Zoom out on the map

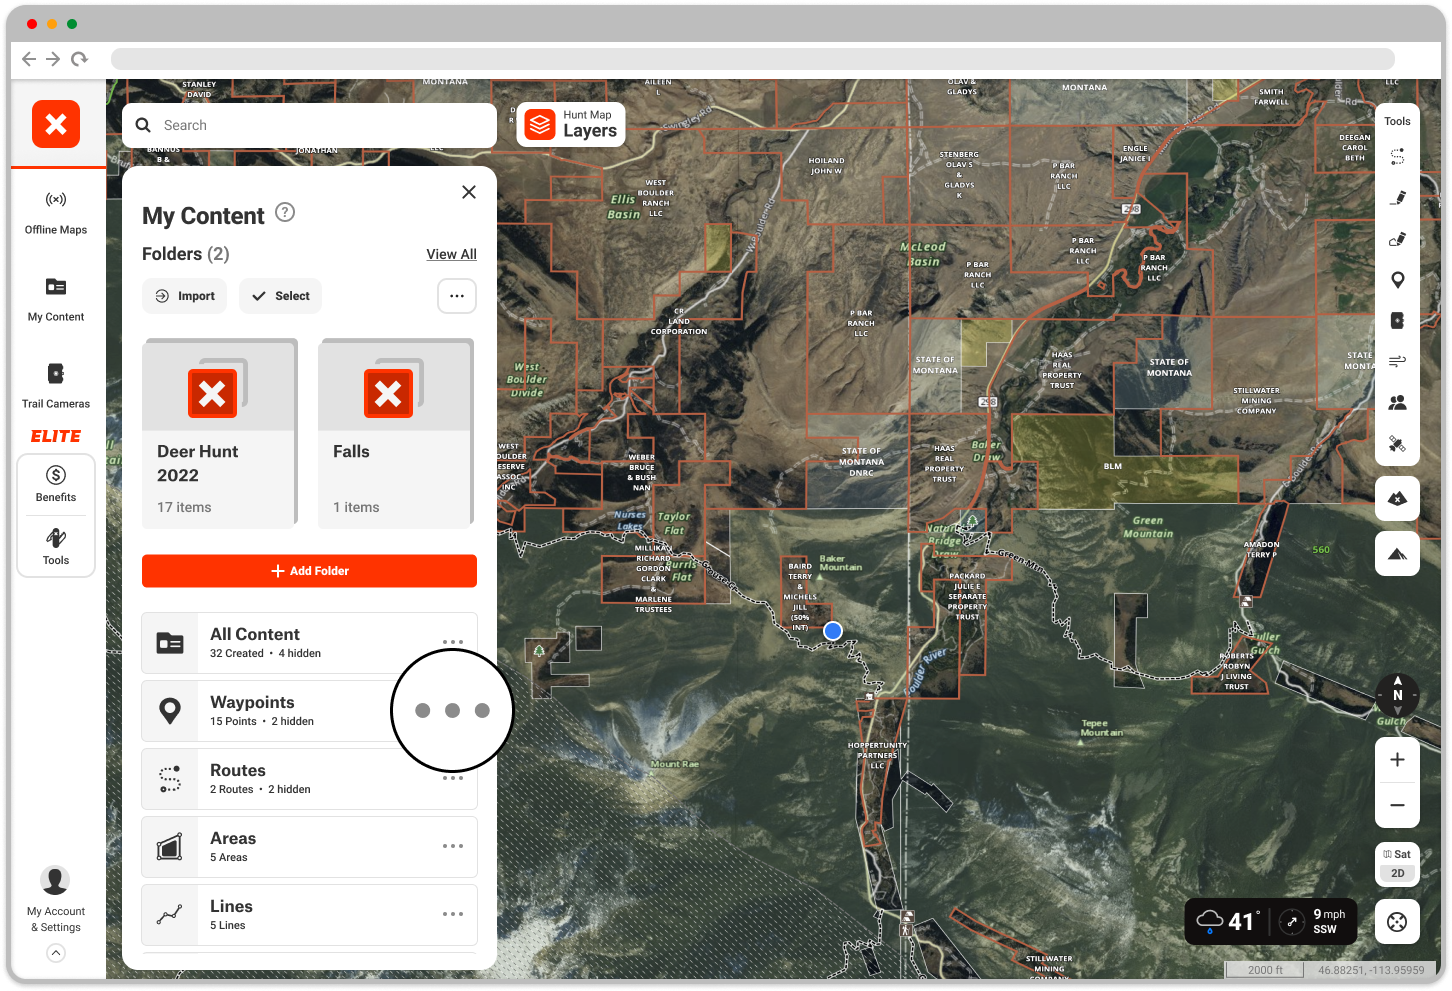tap(1397, 805)
